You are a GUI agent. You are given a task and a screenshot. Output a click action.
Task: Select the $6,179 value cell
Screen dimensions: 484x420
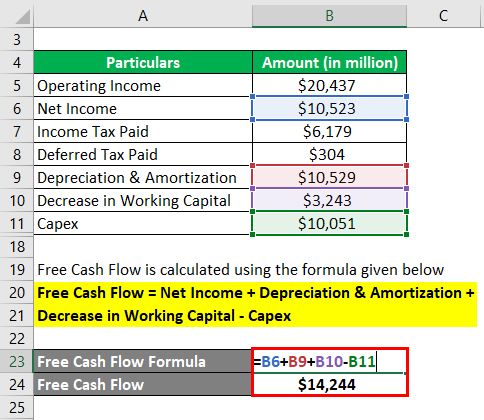(x=329, y=131)
